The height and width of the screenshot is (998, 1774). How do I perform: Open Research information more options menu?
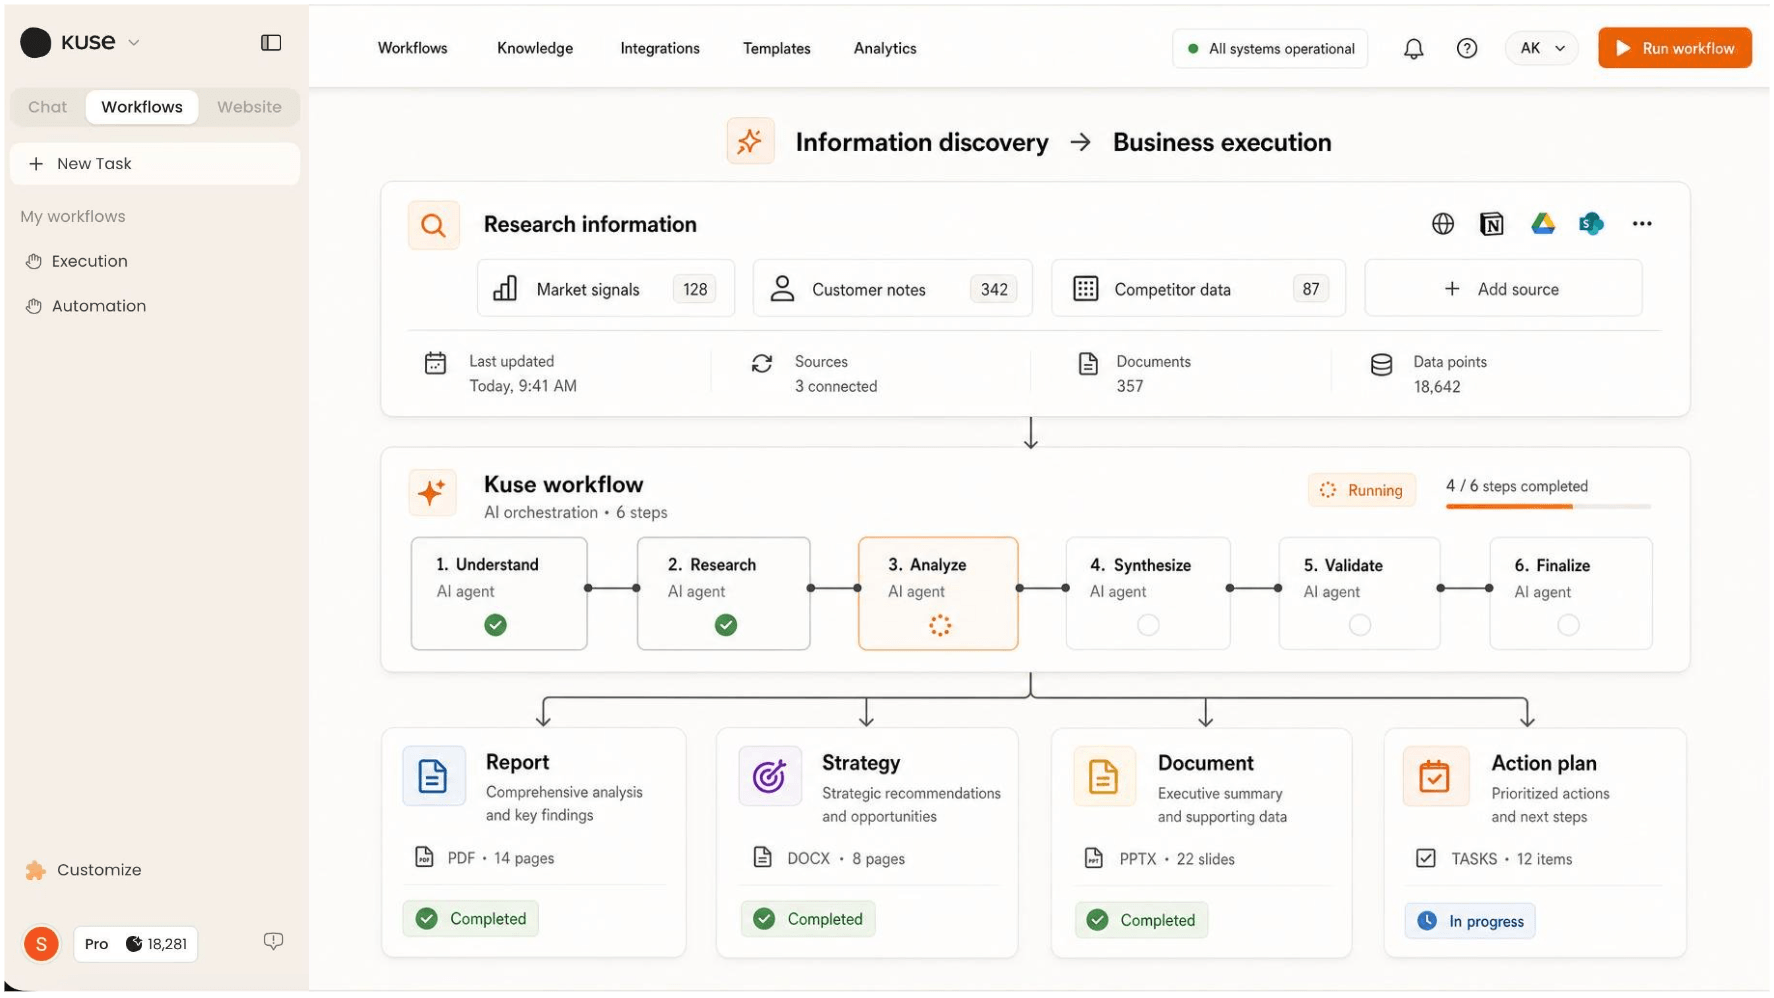point(1641,224)
